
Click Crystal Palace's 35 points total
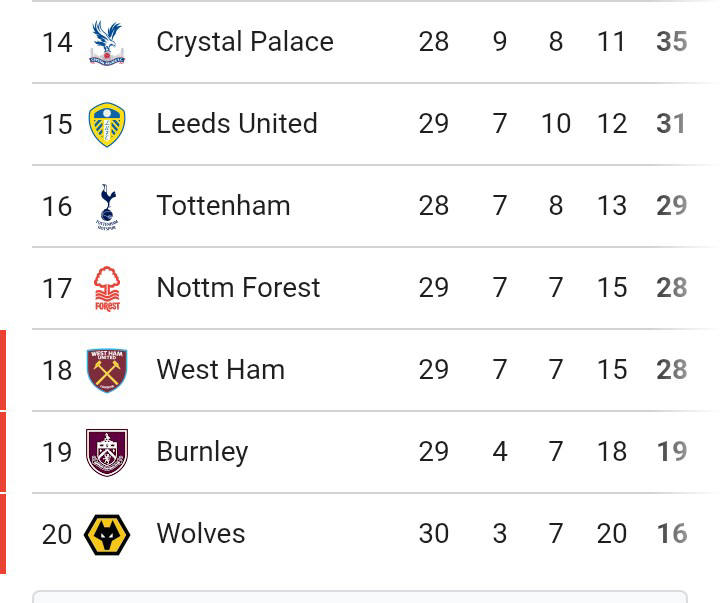[x=672, y=42]
